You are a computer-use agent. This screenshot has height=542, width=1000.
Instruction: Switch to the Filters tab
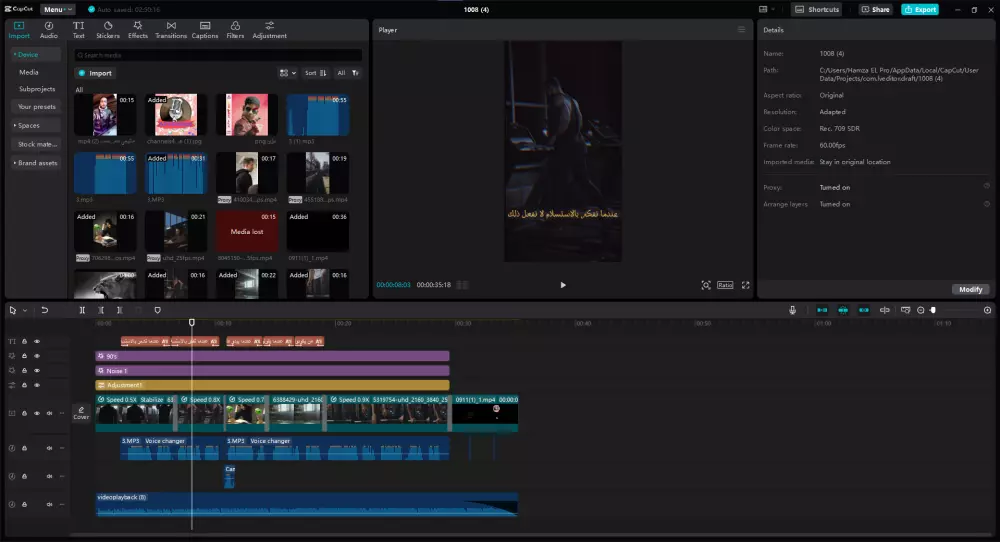pyautogui.click(x=235, y=29)
